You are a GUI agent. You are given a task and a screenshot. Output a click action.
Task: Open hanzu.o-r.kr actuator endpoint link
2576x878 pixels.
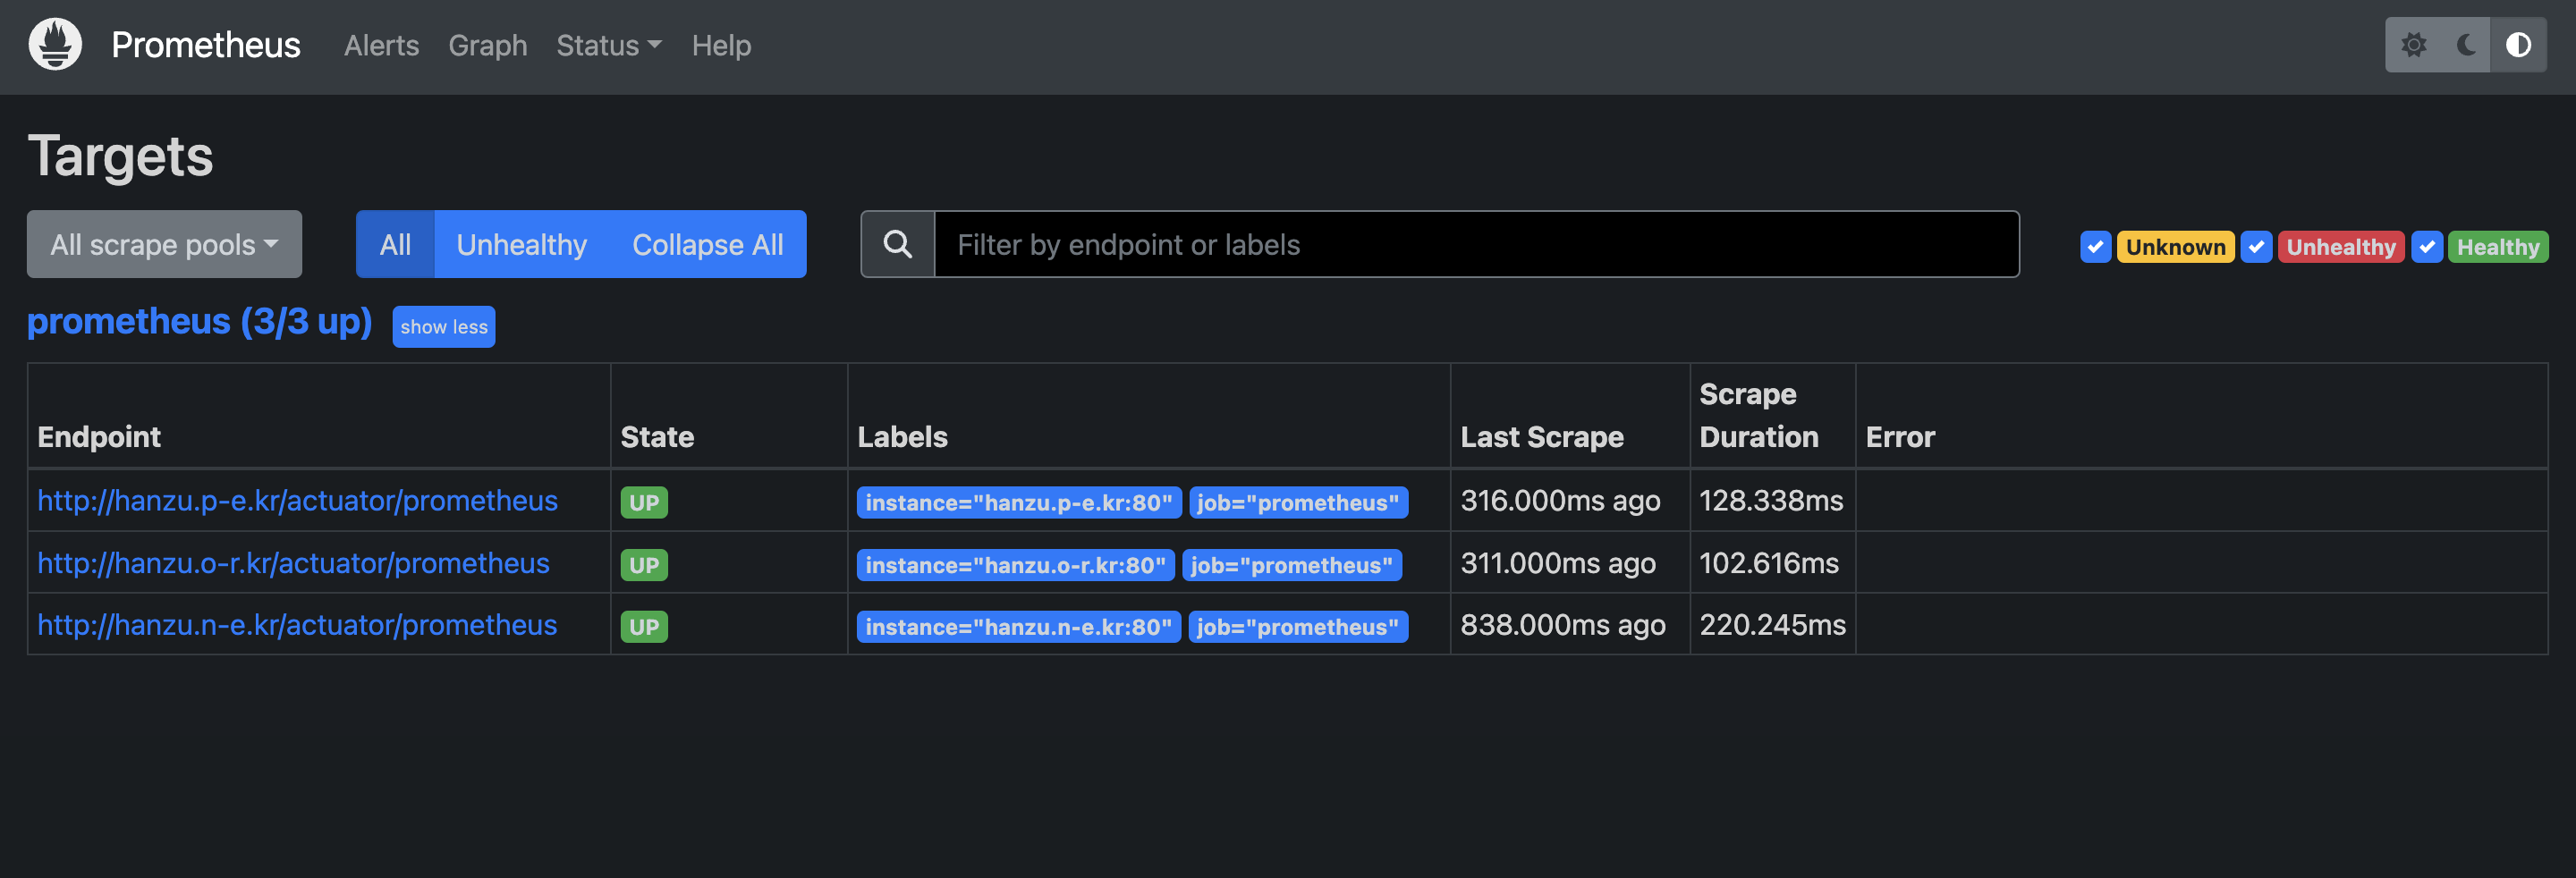tap(293, 563)
